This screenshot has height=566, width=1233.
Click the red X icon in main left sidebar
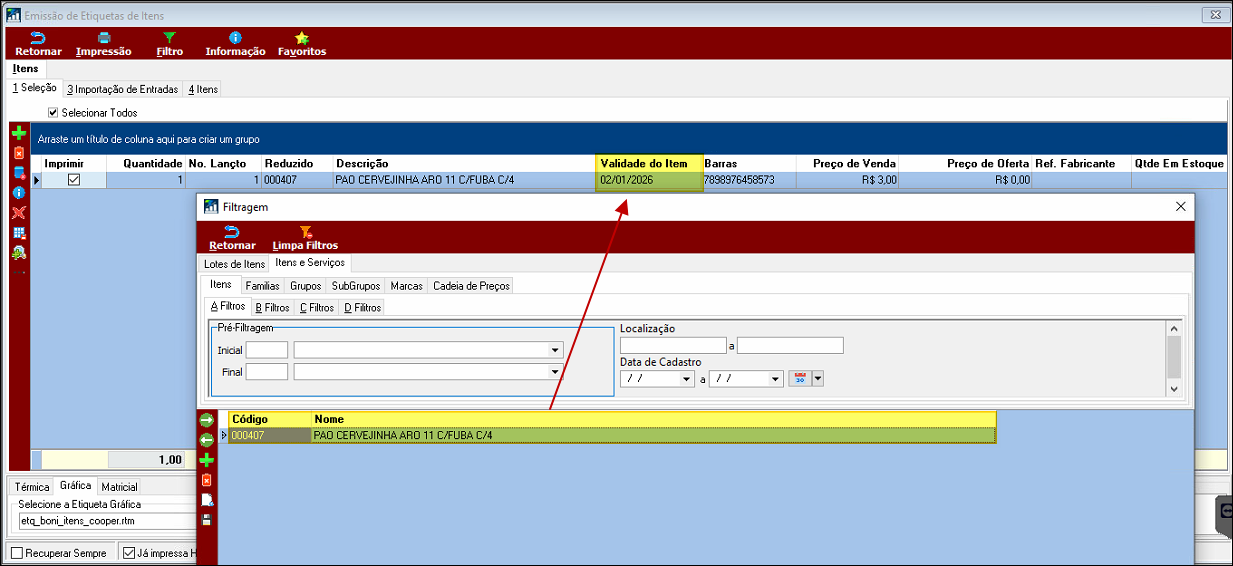18,212
